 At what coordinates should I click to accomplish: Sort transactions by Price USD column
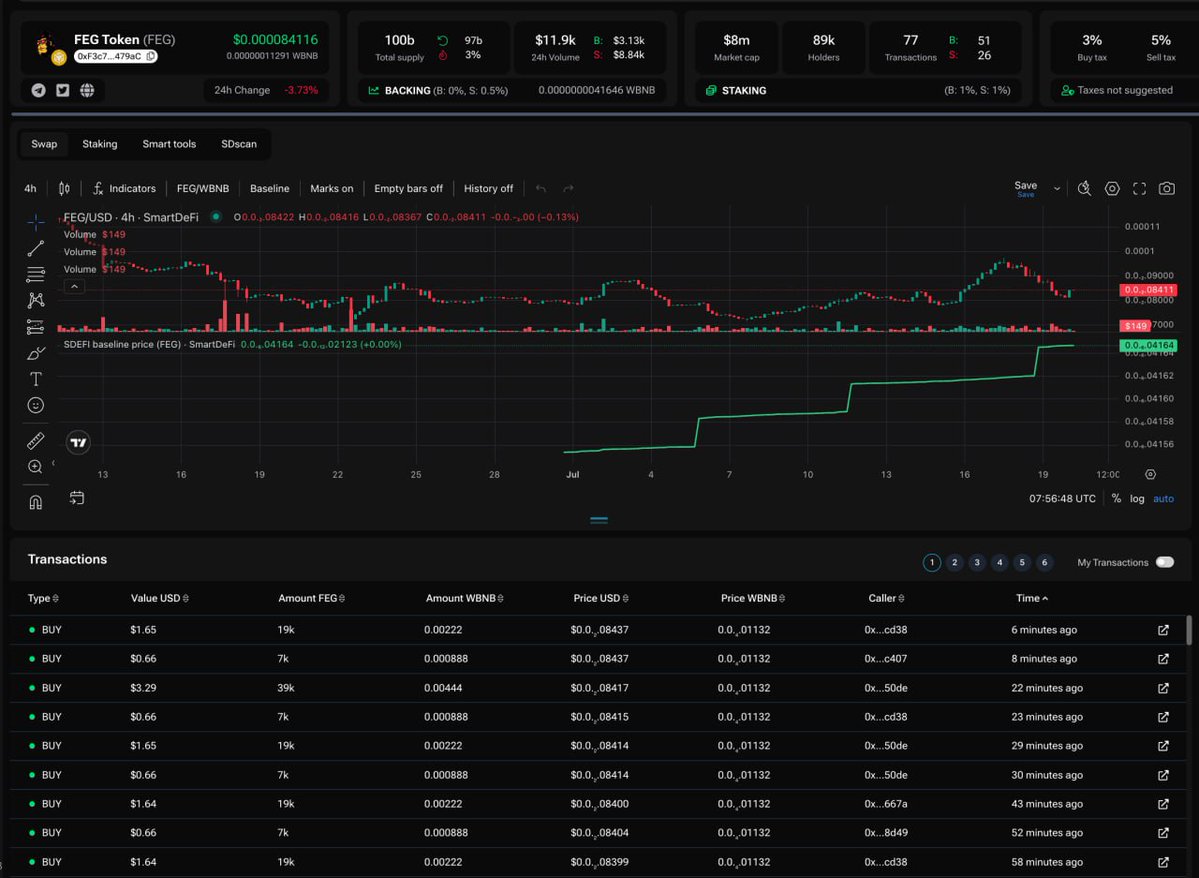tap(601, 598)
